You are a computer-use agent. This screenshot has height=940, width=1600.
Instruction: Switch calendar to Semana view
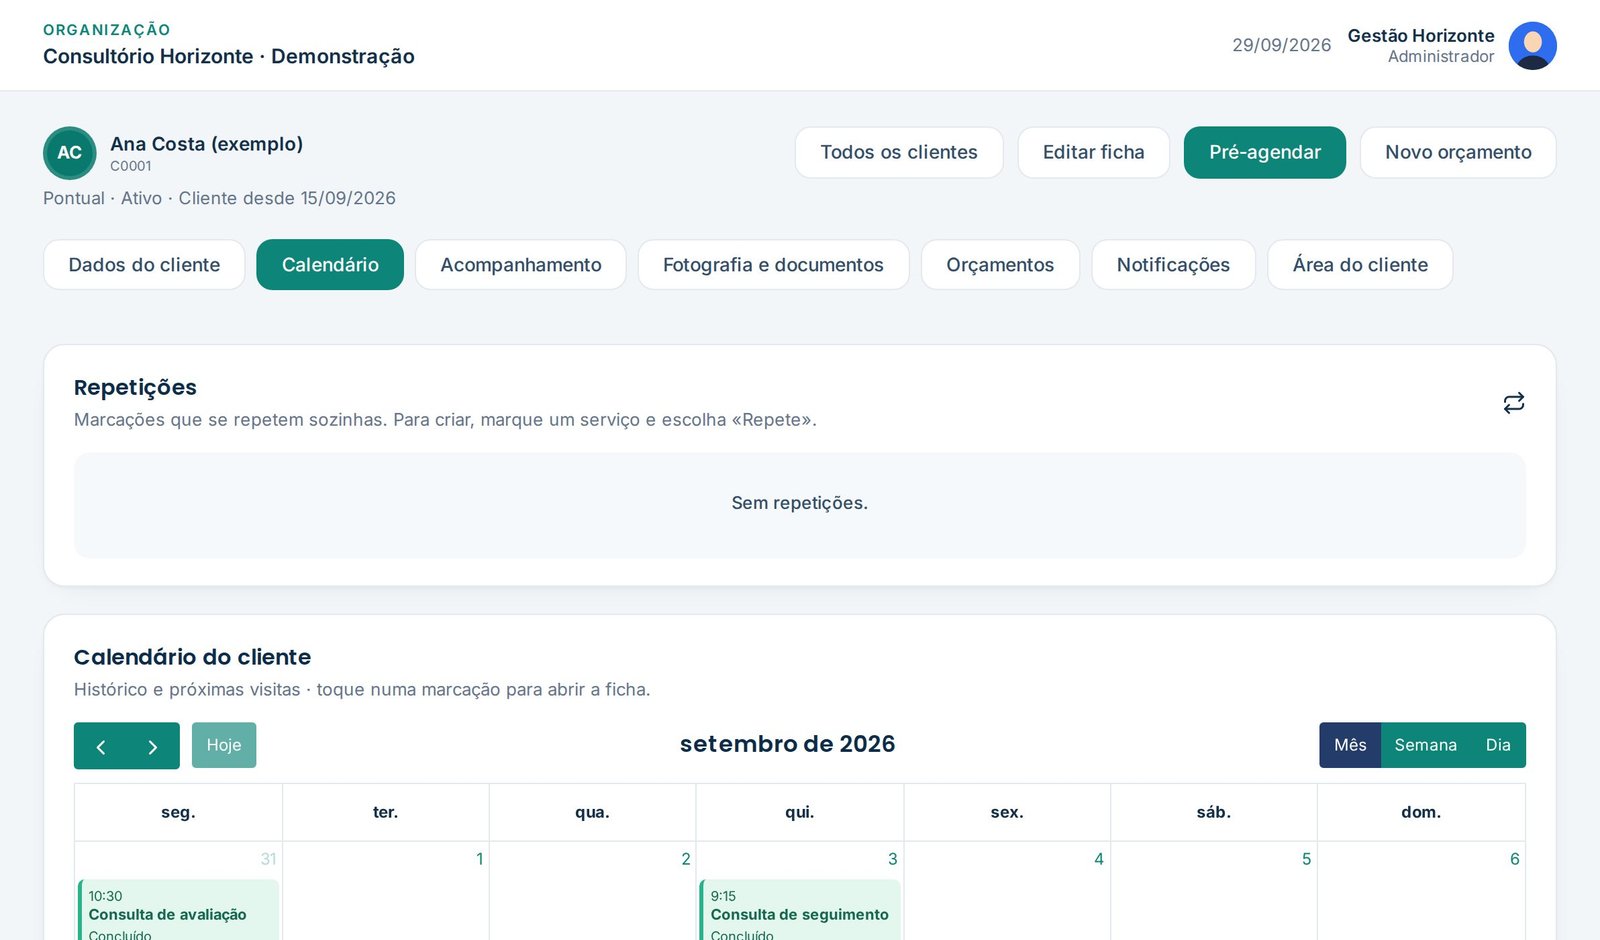pos(1425,745)
